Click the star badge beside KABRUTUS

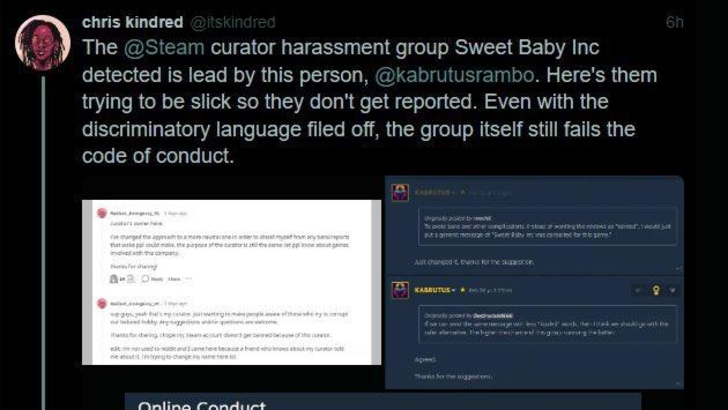(x=462, y=290)
